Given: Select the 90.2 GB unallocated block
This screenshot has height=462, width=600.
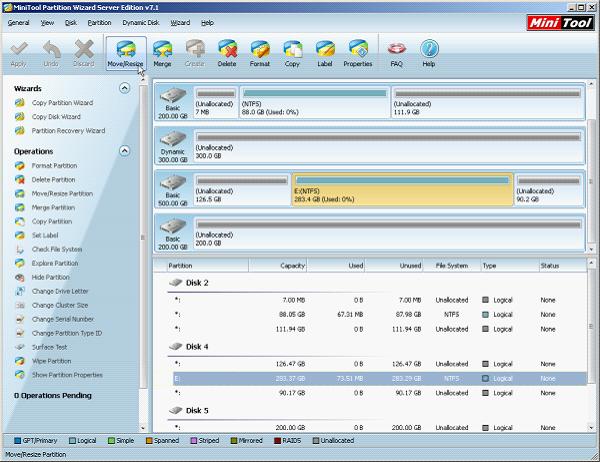Looking at the screenshot, I should point(549,189).
